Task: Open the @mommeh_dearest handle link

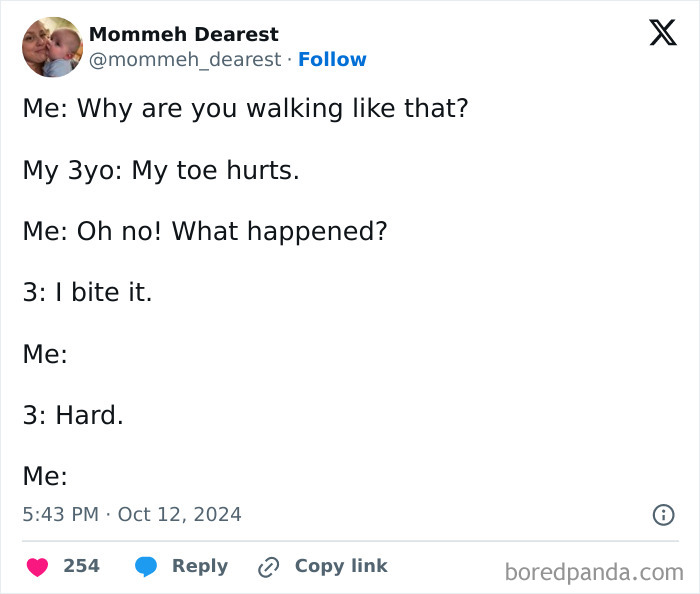Action: [x=185, y=60]
